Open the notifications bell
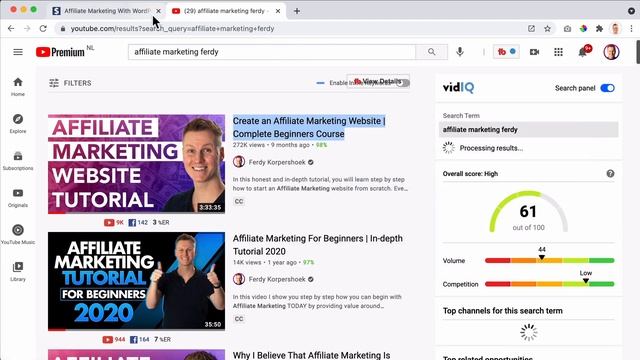Screen dimensions: 640x360 (x=583, y=52)
